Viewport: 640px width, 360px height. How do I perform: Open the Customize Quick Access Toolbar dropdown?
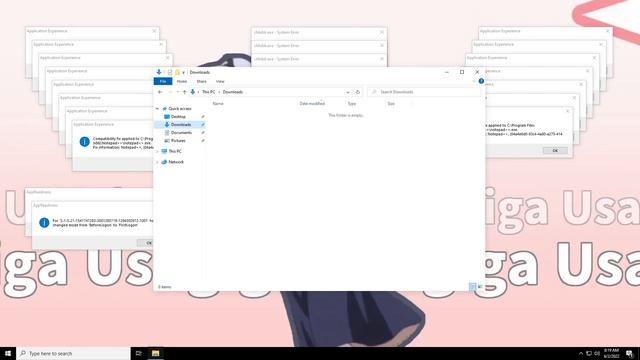click(183, 73)
